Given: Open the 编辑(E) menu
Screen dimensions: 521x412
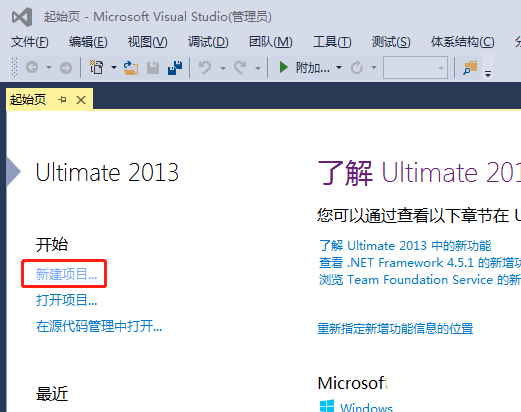Looking at the screenshot, I should point(88,42).
